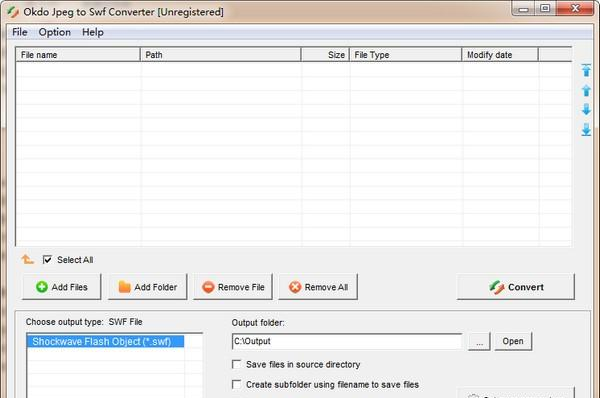The height and width of the screenshot is (398, 600).
Task: Toggle the Select All checkbox
Action: tap(47, 260)
